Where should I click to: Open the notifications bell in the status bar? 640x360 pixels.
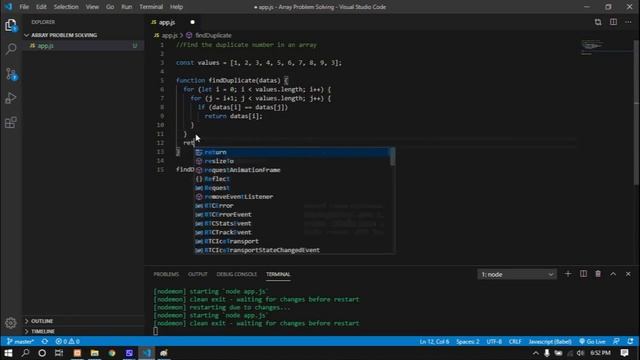631,341
